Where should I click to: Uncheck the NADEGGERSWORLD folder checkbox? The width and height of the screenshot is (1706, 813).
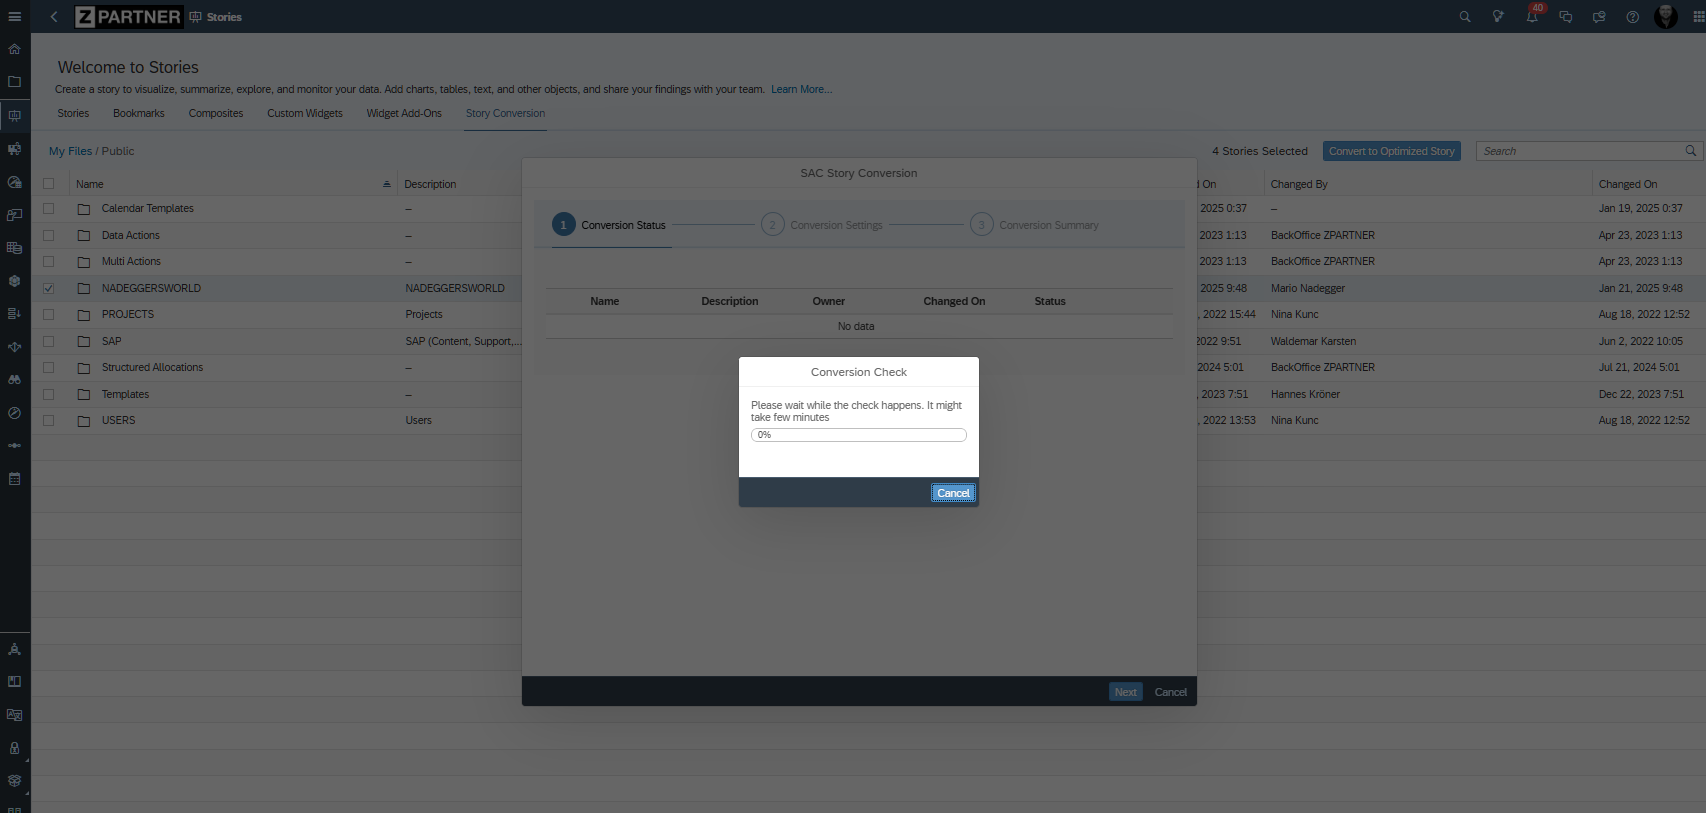point(49,288)
